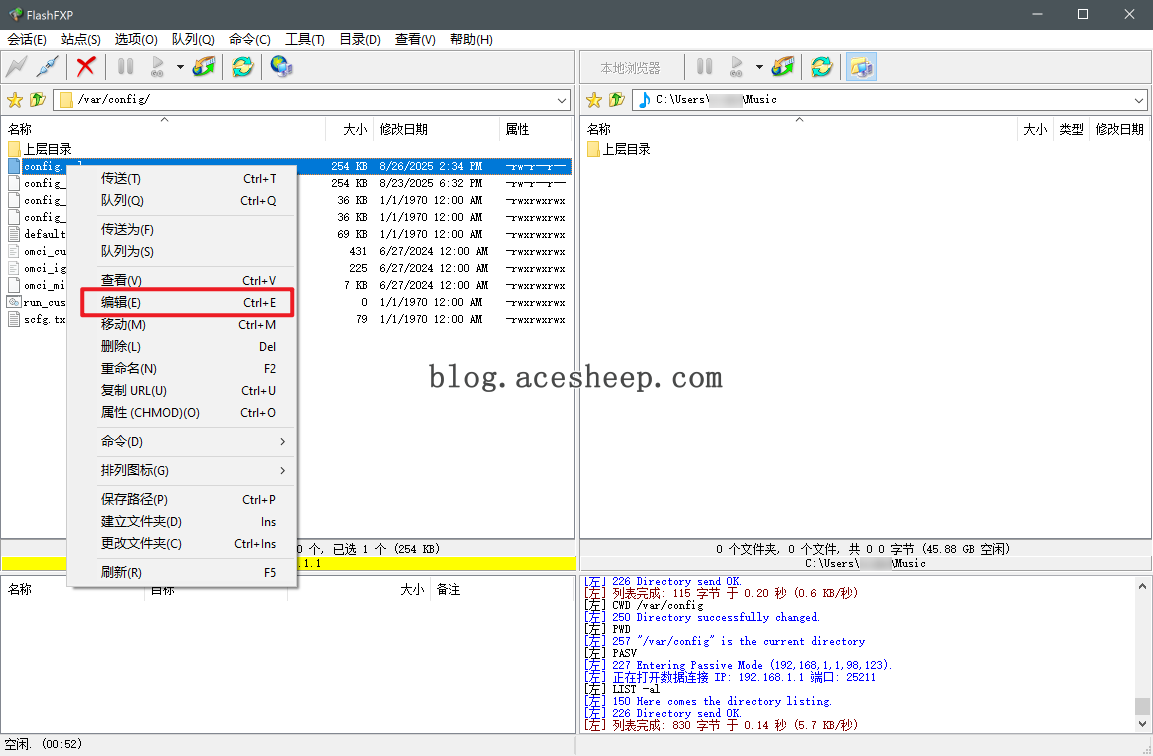This screenshot has width=1153, height=756.
Task: Click the Disconnect plug icon in left toolbar
Action: click(48, 67)
